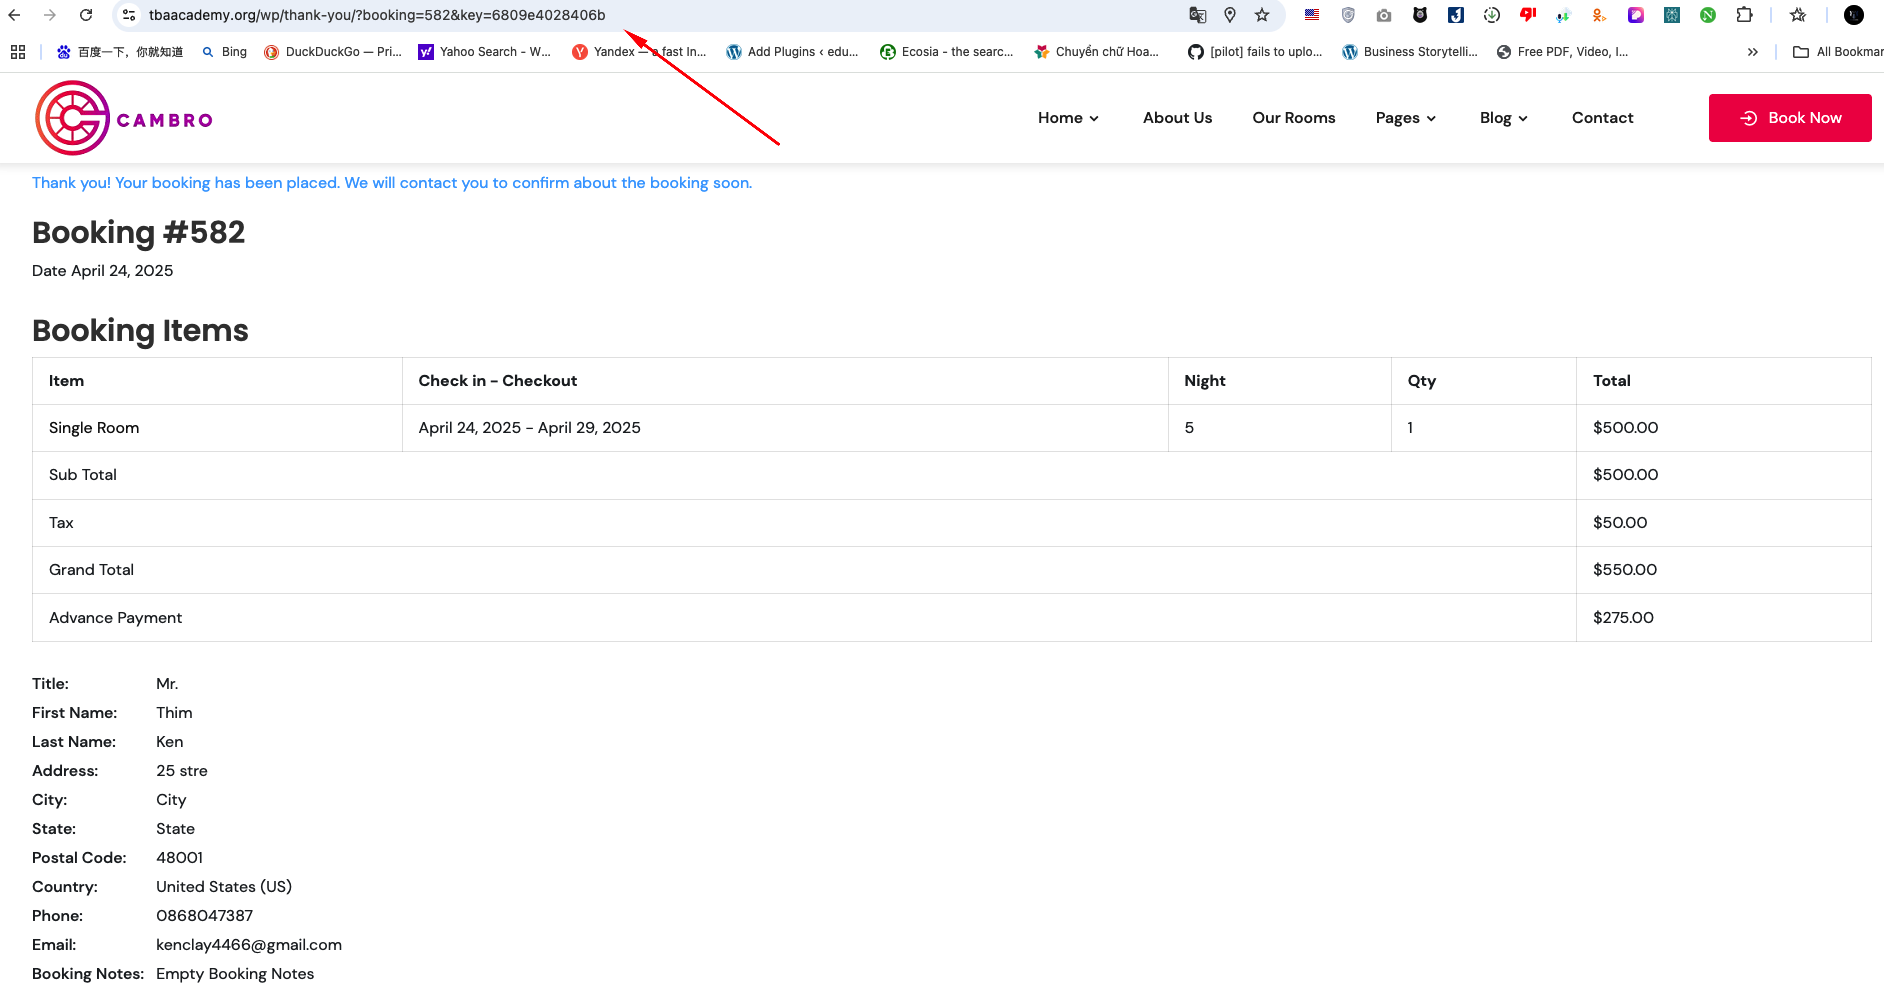1884x991 pixels.
Task: Open the Chrome profile avatar
Action: tap(1854, 15)
